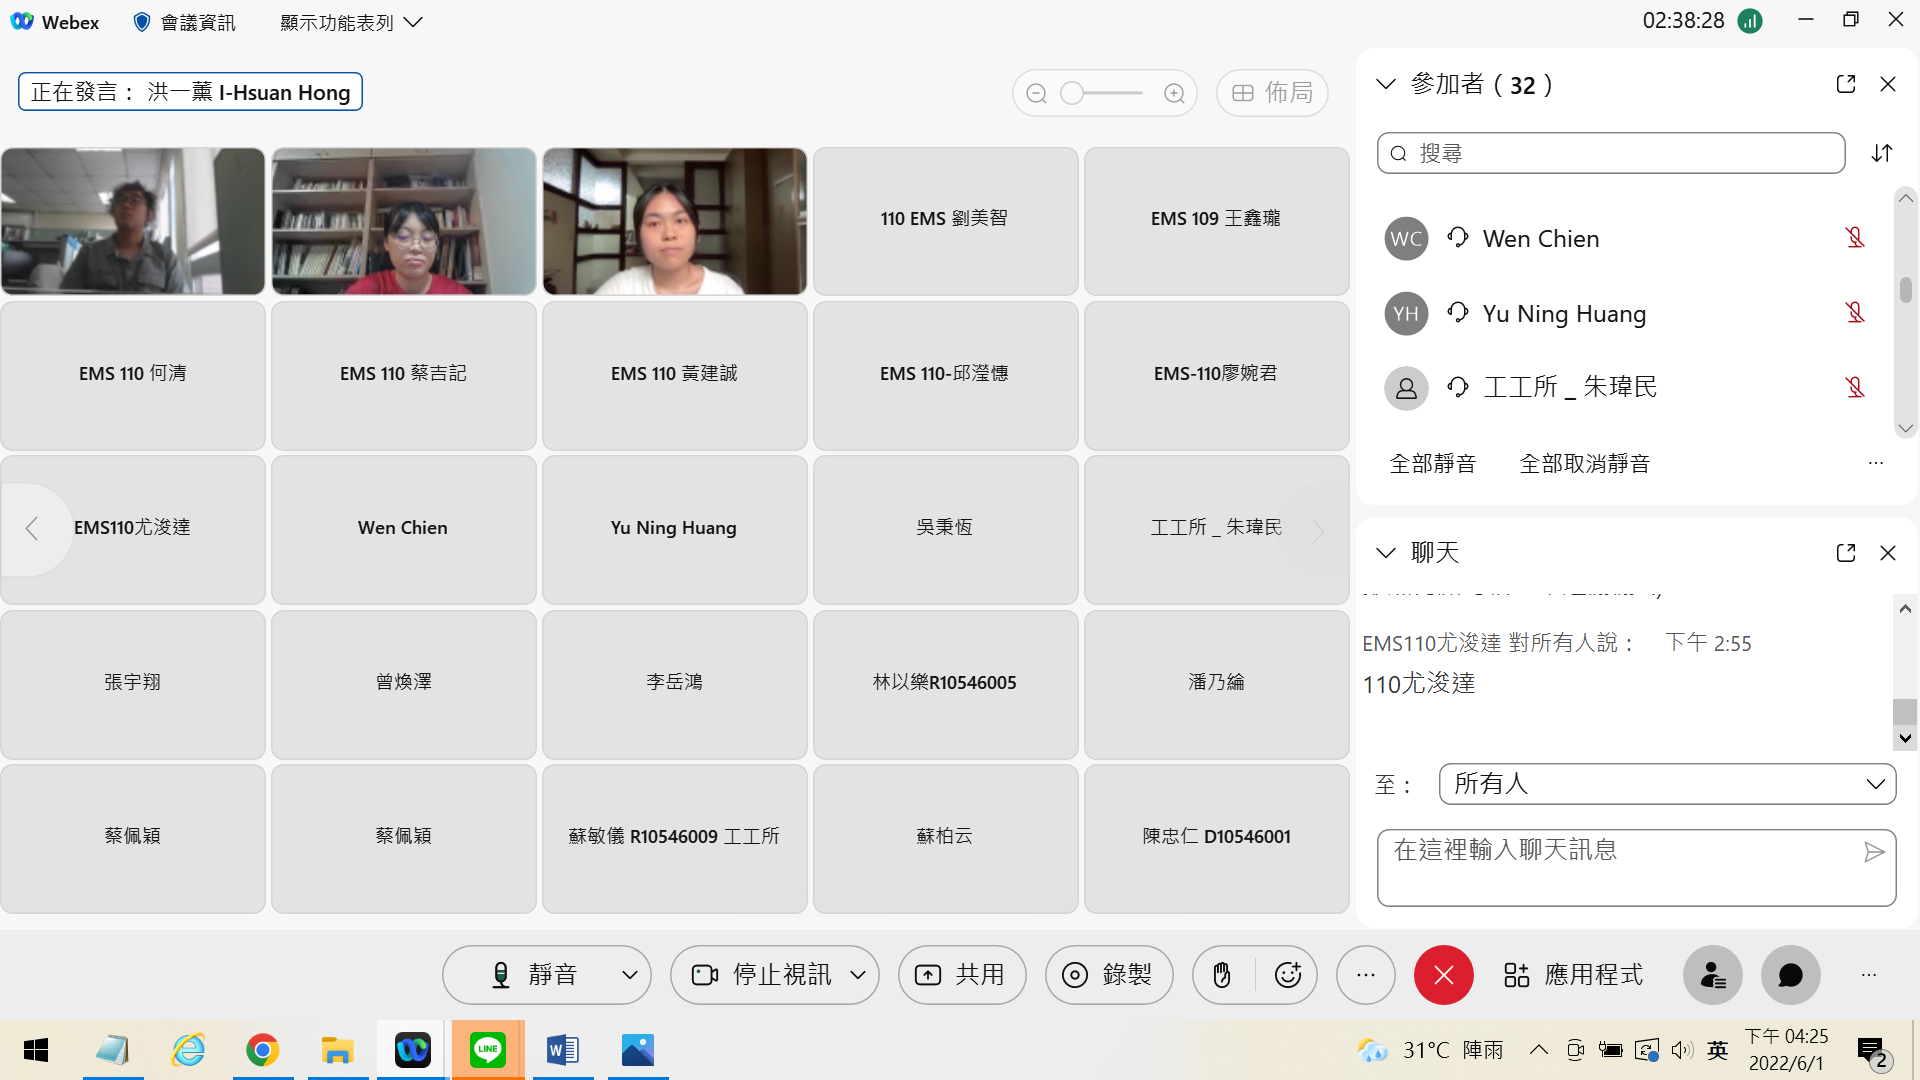Click the 31°C weather widget
Screen dimensions: 1920x1080
pos(1431,1050)
